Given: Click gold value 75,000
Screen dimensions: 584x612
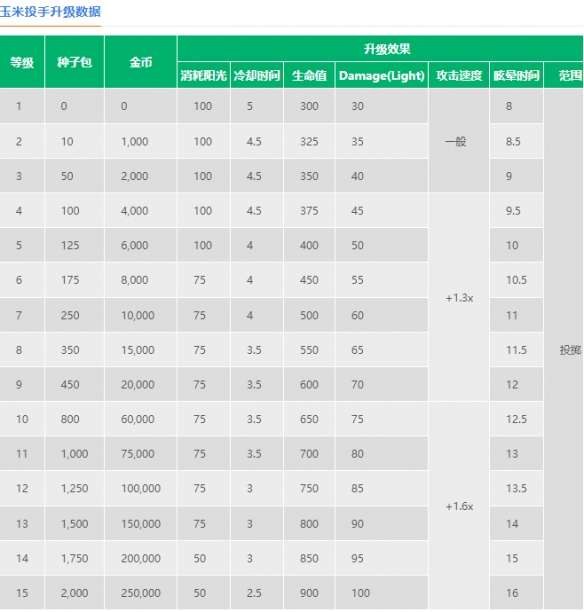Looking at the screenshot, I should pos(138,454).
